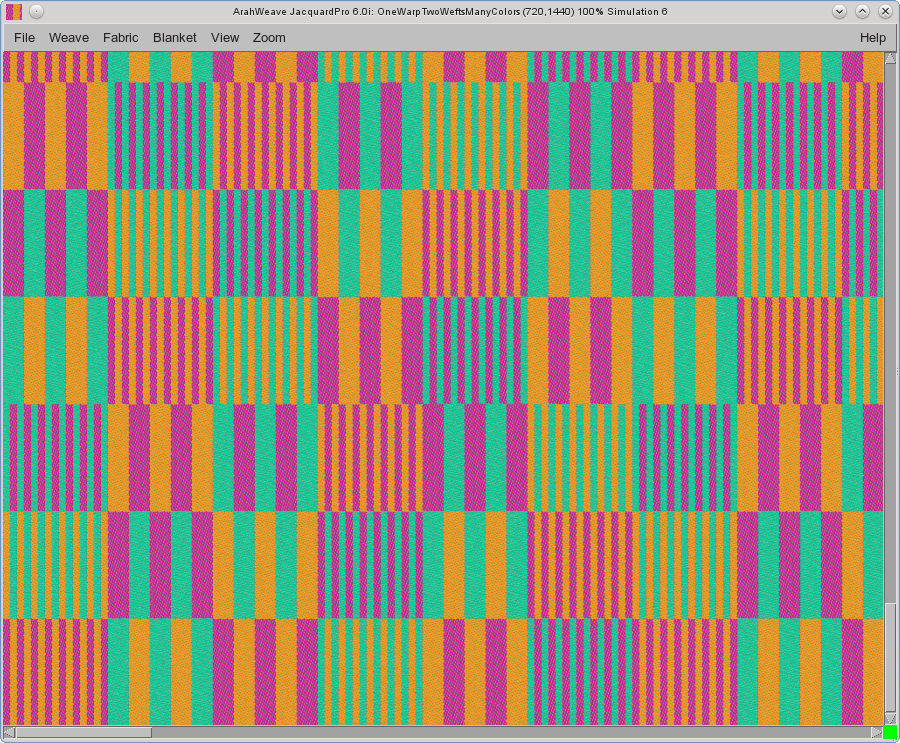Click the vertical scrollbar up arrow
Image resolution: width=900 pixels, height=743 pixels.
click(x=890, y=57)
